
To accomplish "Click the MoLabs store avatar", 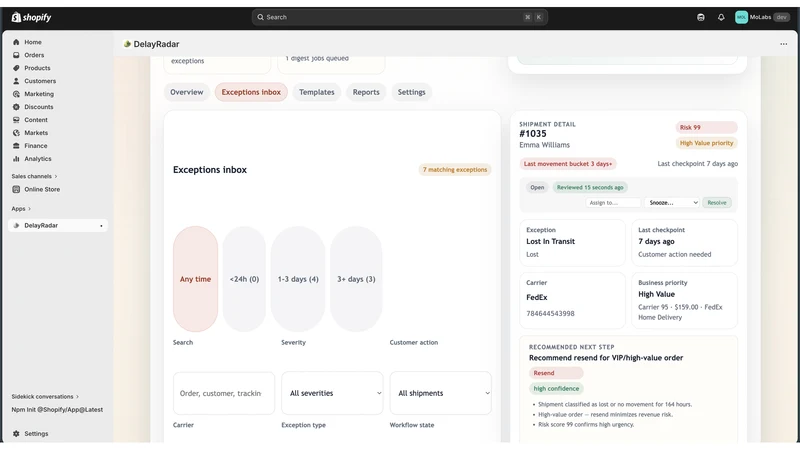I will 741,17.
